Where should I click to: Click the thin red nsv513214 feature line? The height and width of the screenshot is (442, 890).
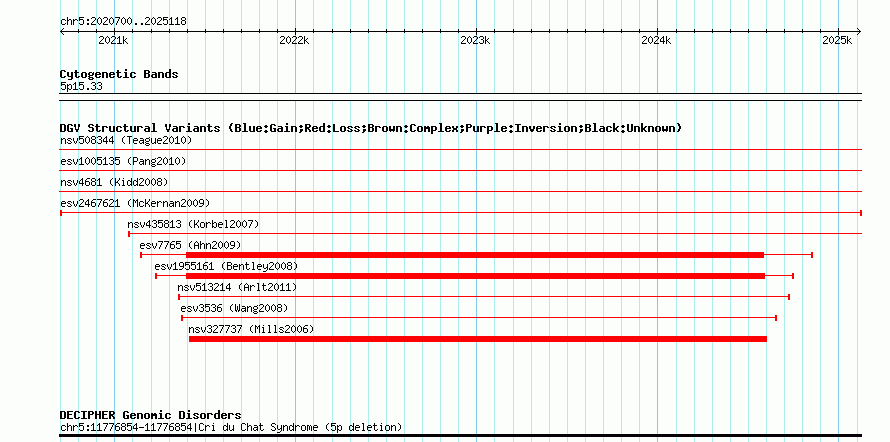pyautogui.click(x=484, y=297)
